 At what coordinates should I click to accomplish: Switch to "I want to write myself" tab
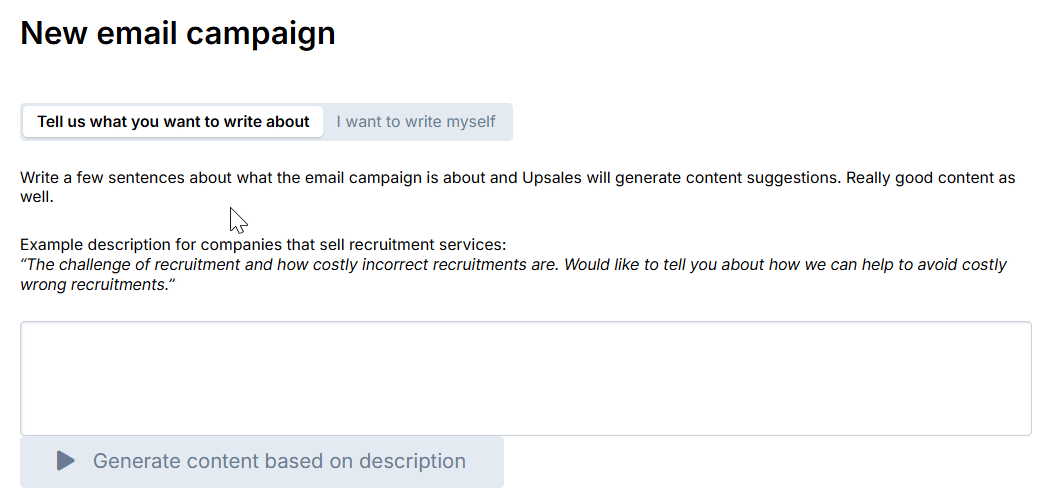(416, 122)
